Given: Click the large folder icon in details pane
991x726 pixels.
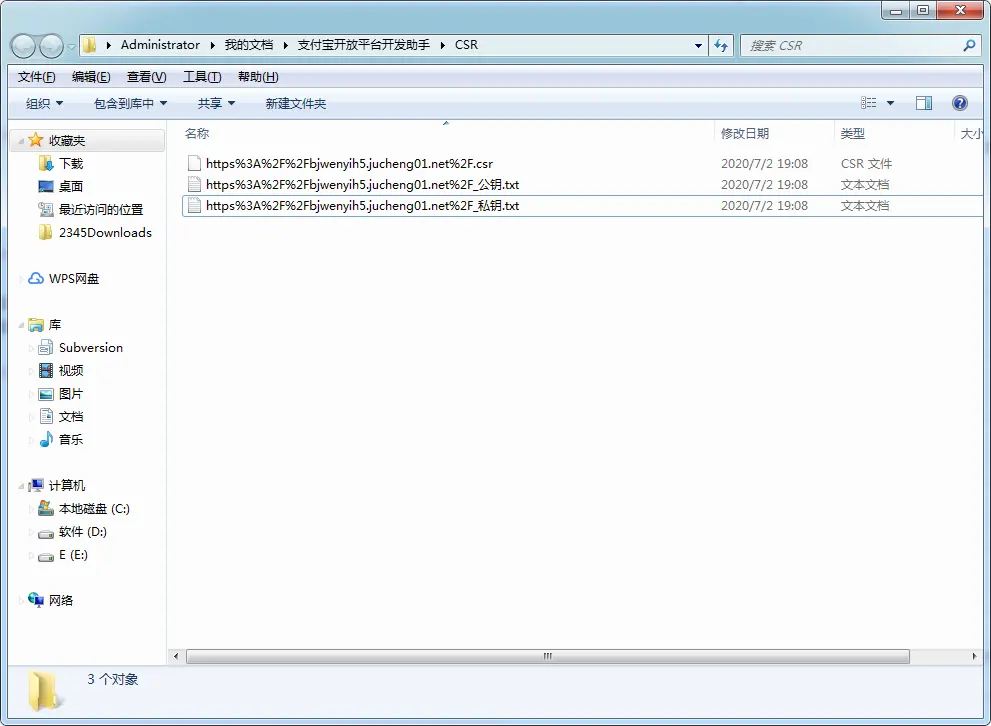Looking at the screenshot, I should pos(44,691).
